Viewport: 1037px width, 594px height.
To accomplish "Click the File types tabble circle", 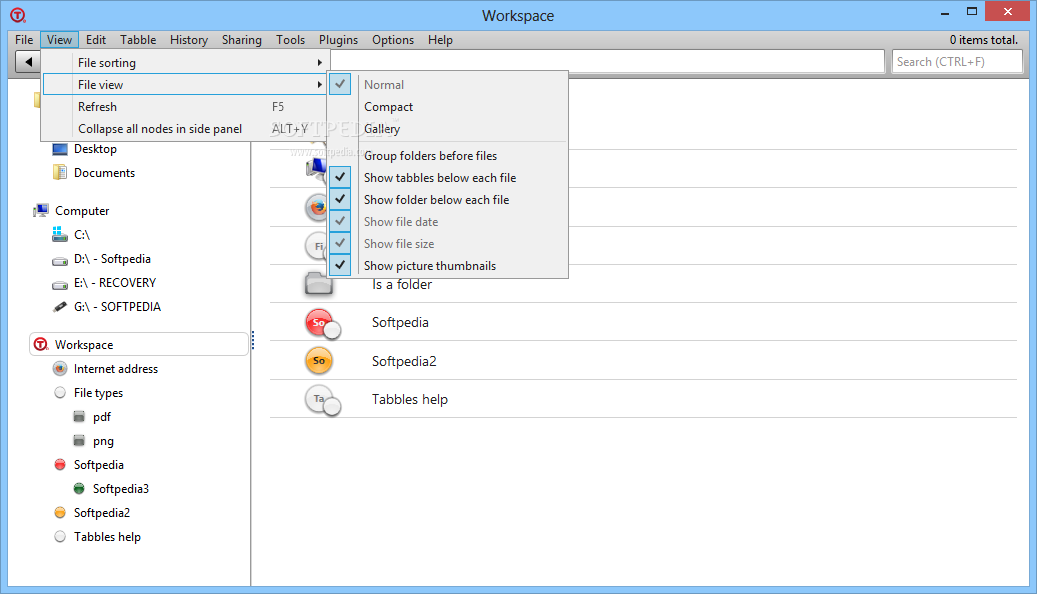I will [60, 392].
